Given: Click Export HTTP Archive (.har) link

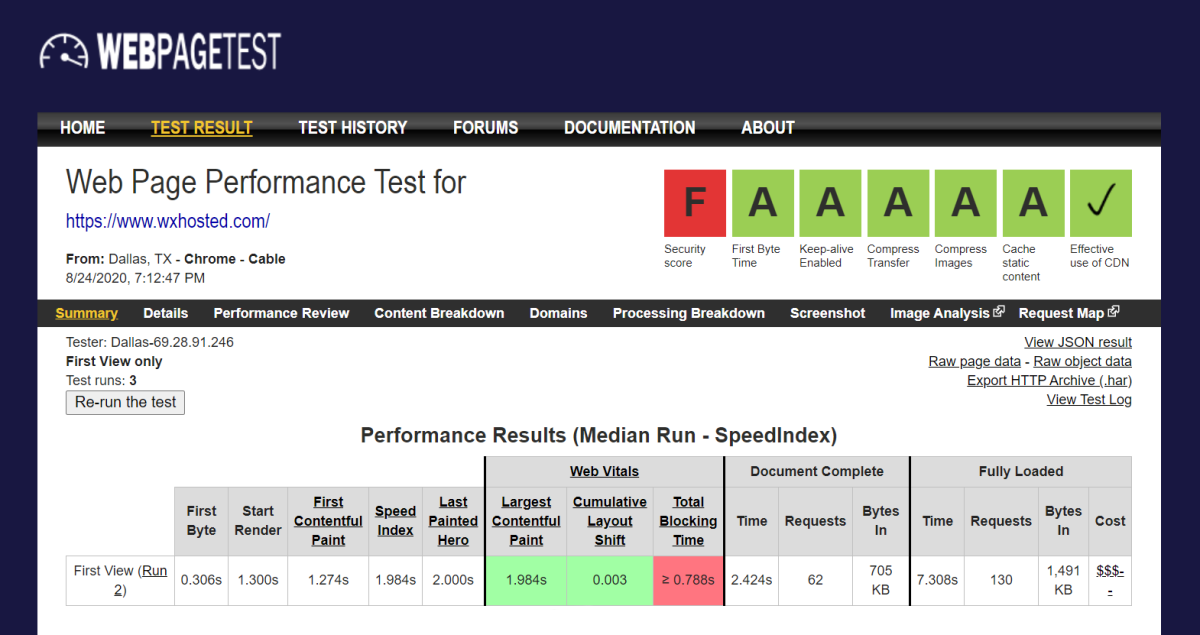Looking at the screenshot, I should pyautogui.click(x=1050, y=380).
